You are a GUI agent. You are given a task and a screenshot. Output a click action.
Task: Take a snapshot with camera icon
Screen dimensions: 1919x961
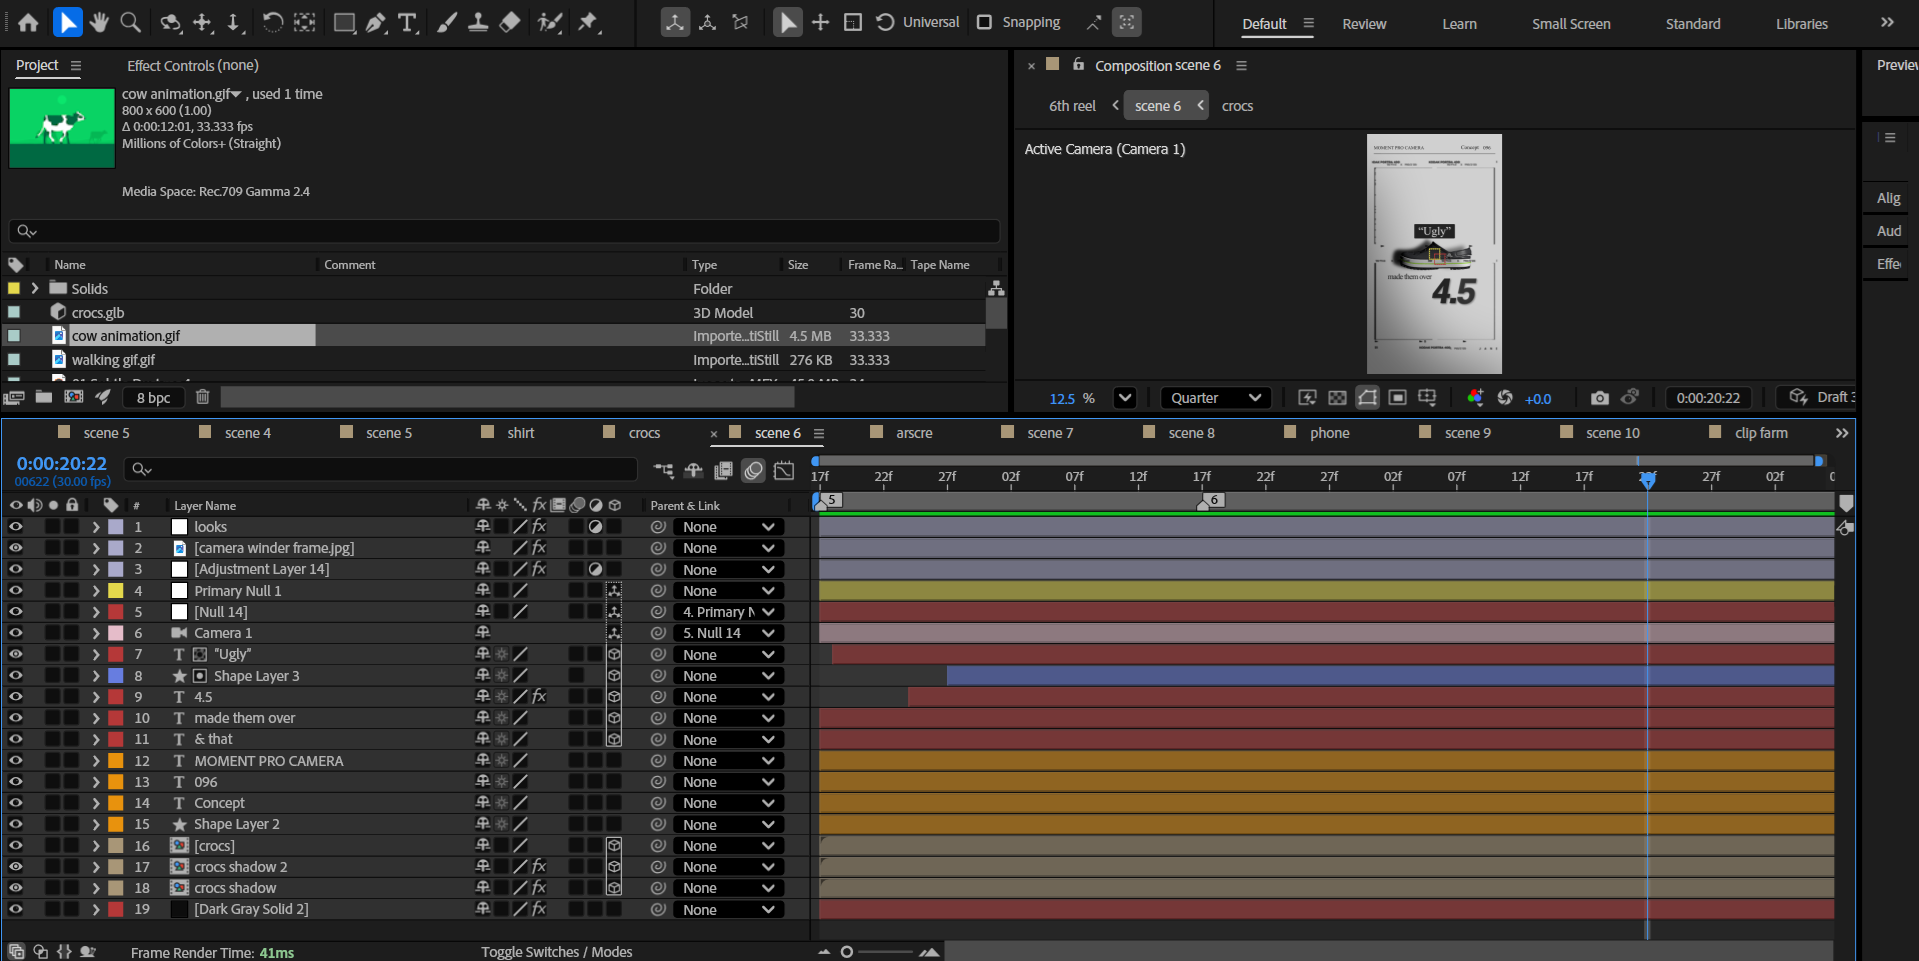(x=1600, y=398)
